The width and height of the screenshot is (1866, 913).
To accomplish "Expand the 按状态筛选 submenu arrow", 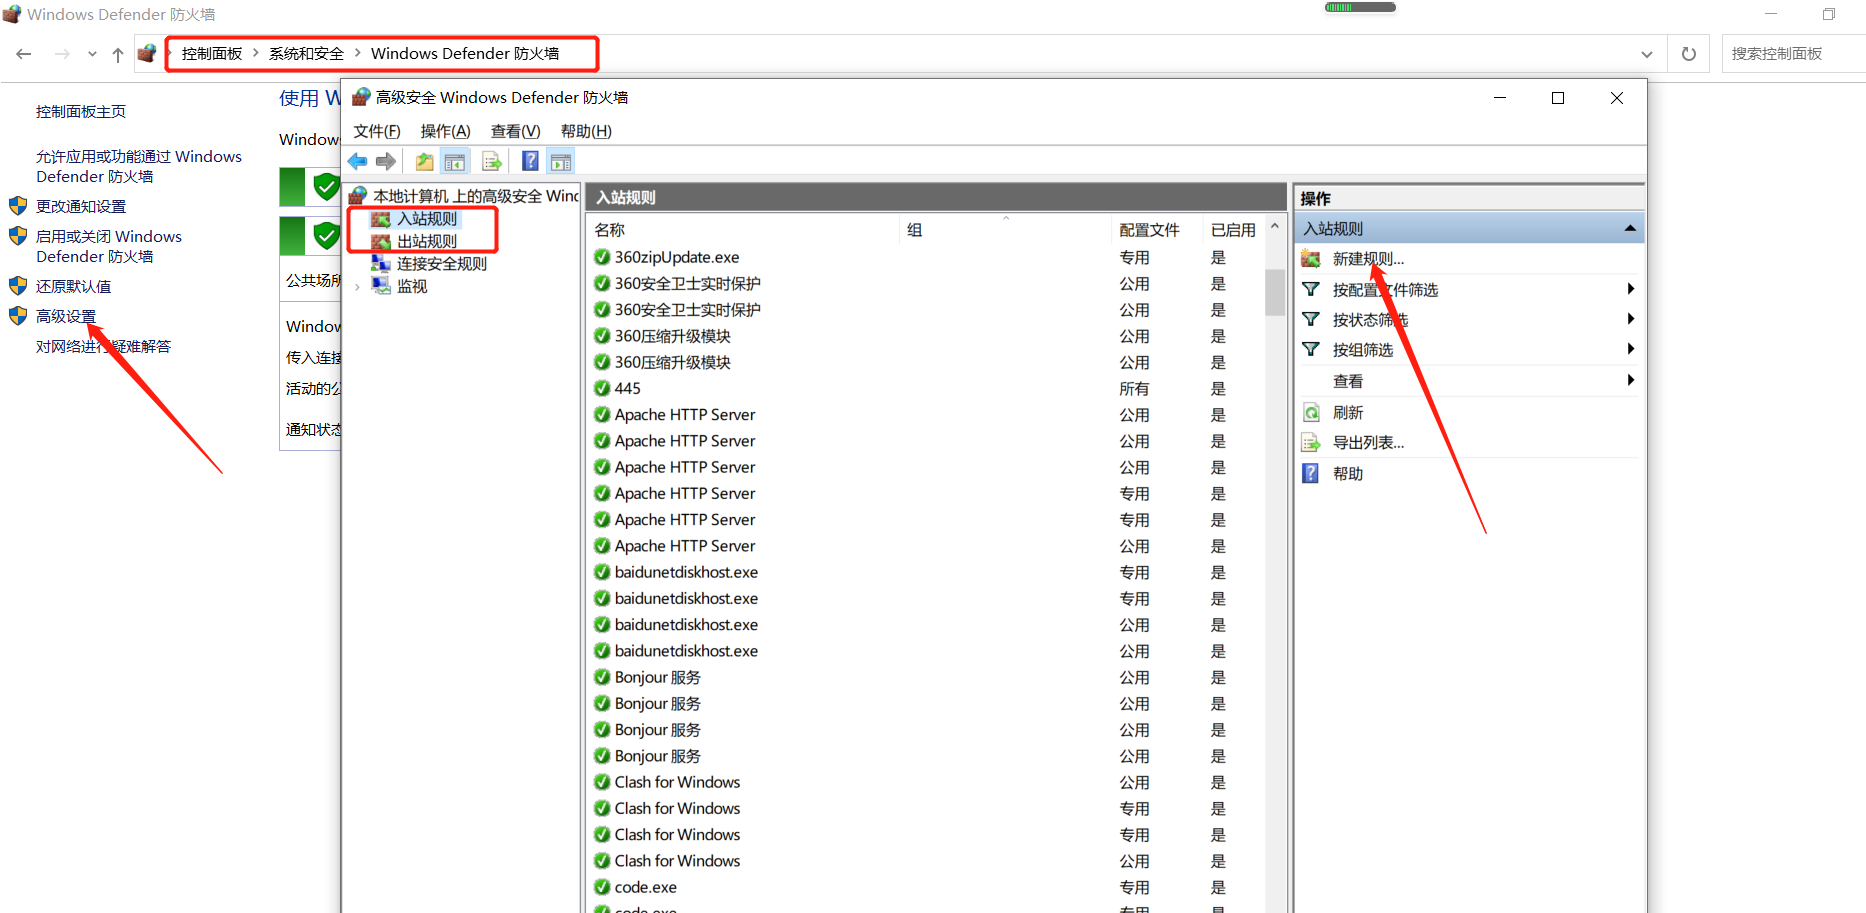I will 1630,319.
